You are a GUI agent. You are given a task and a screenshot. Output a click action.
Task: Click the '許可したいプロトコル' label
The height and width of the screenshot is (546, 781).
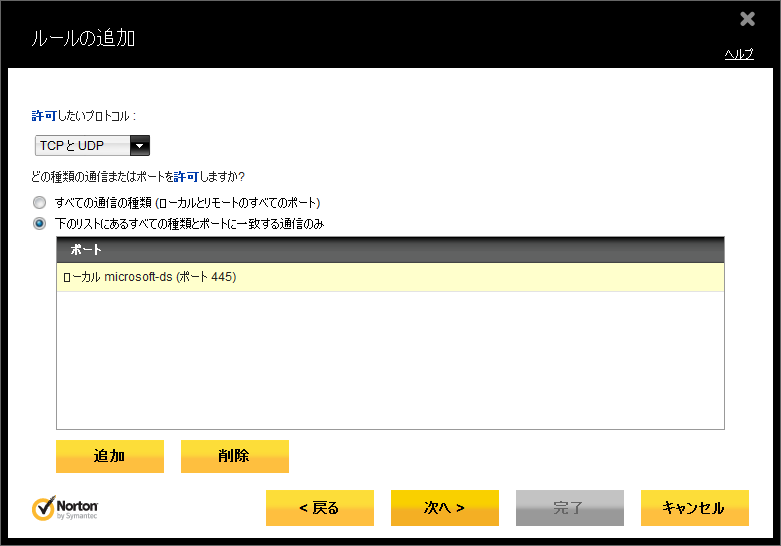tap(84, 116)
